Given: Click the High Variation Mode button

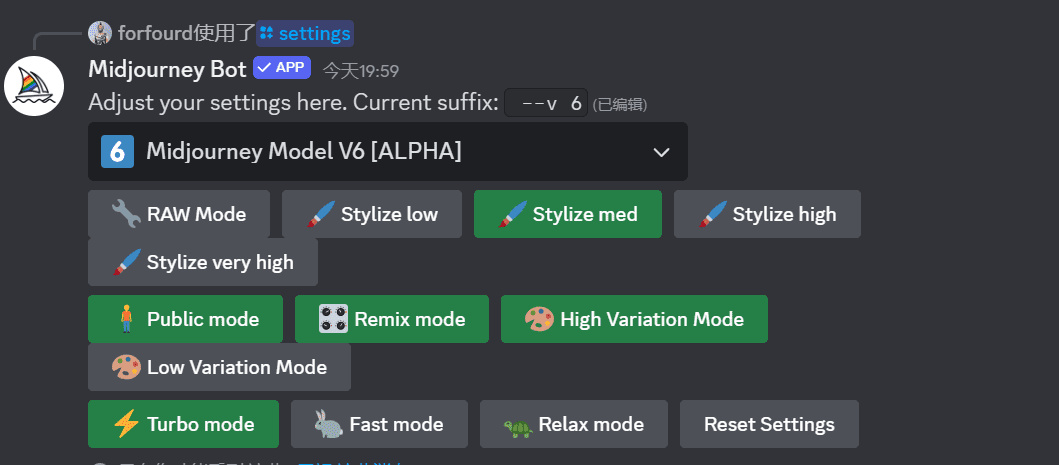Looking at the screenshot, I should [634, 319].
